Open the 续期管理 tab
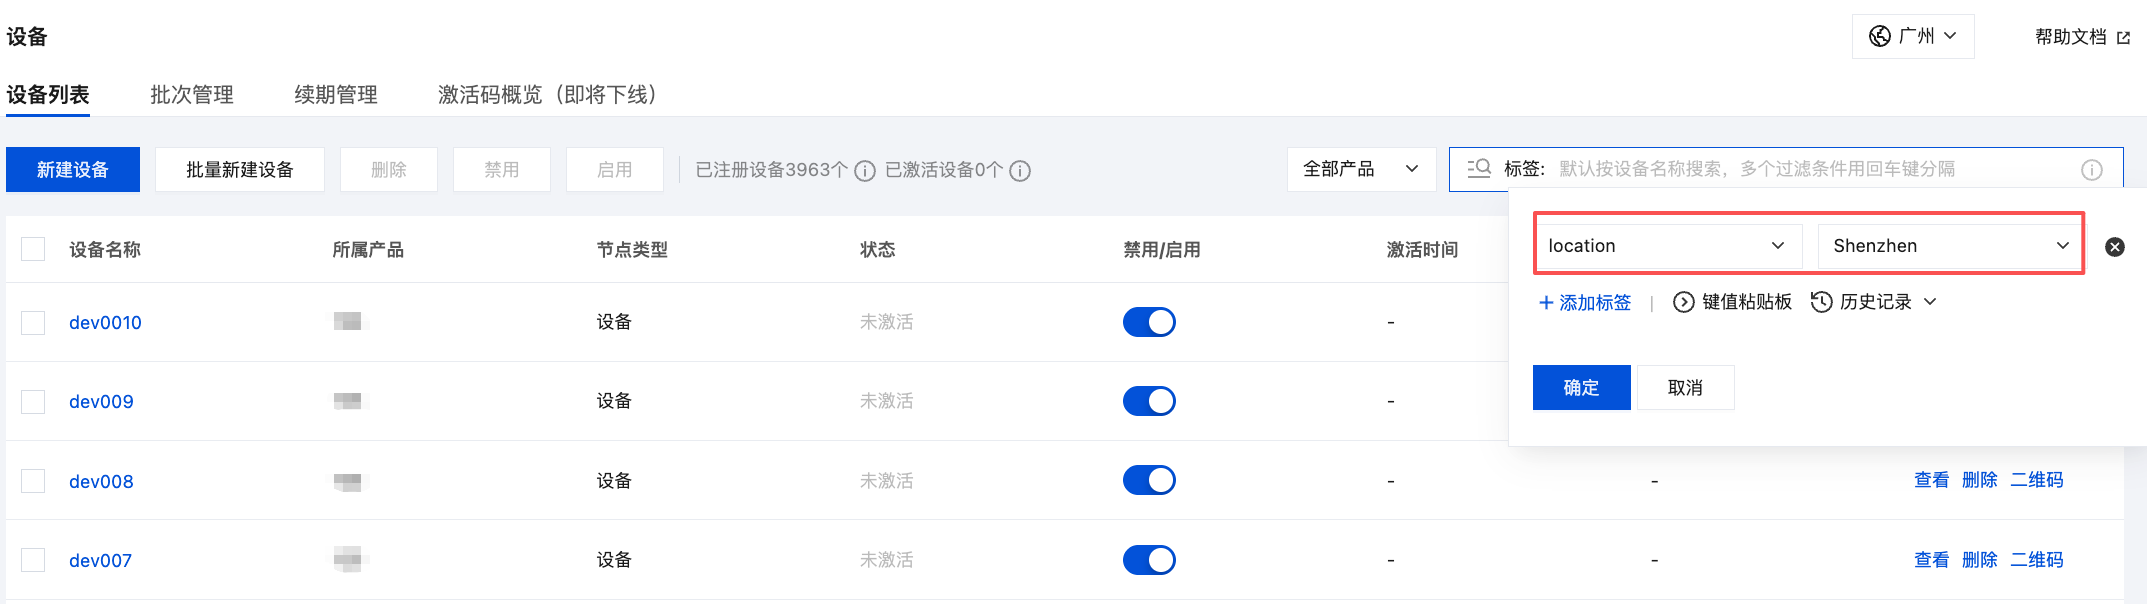This screenshot has width=2147, height=604. pyautogui.click(x=336, y=95)
